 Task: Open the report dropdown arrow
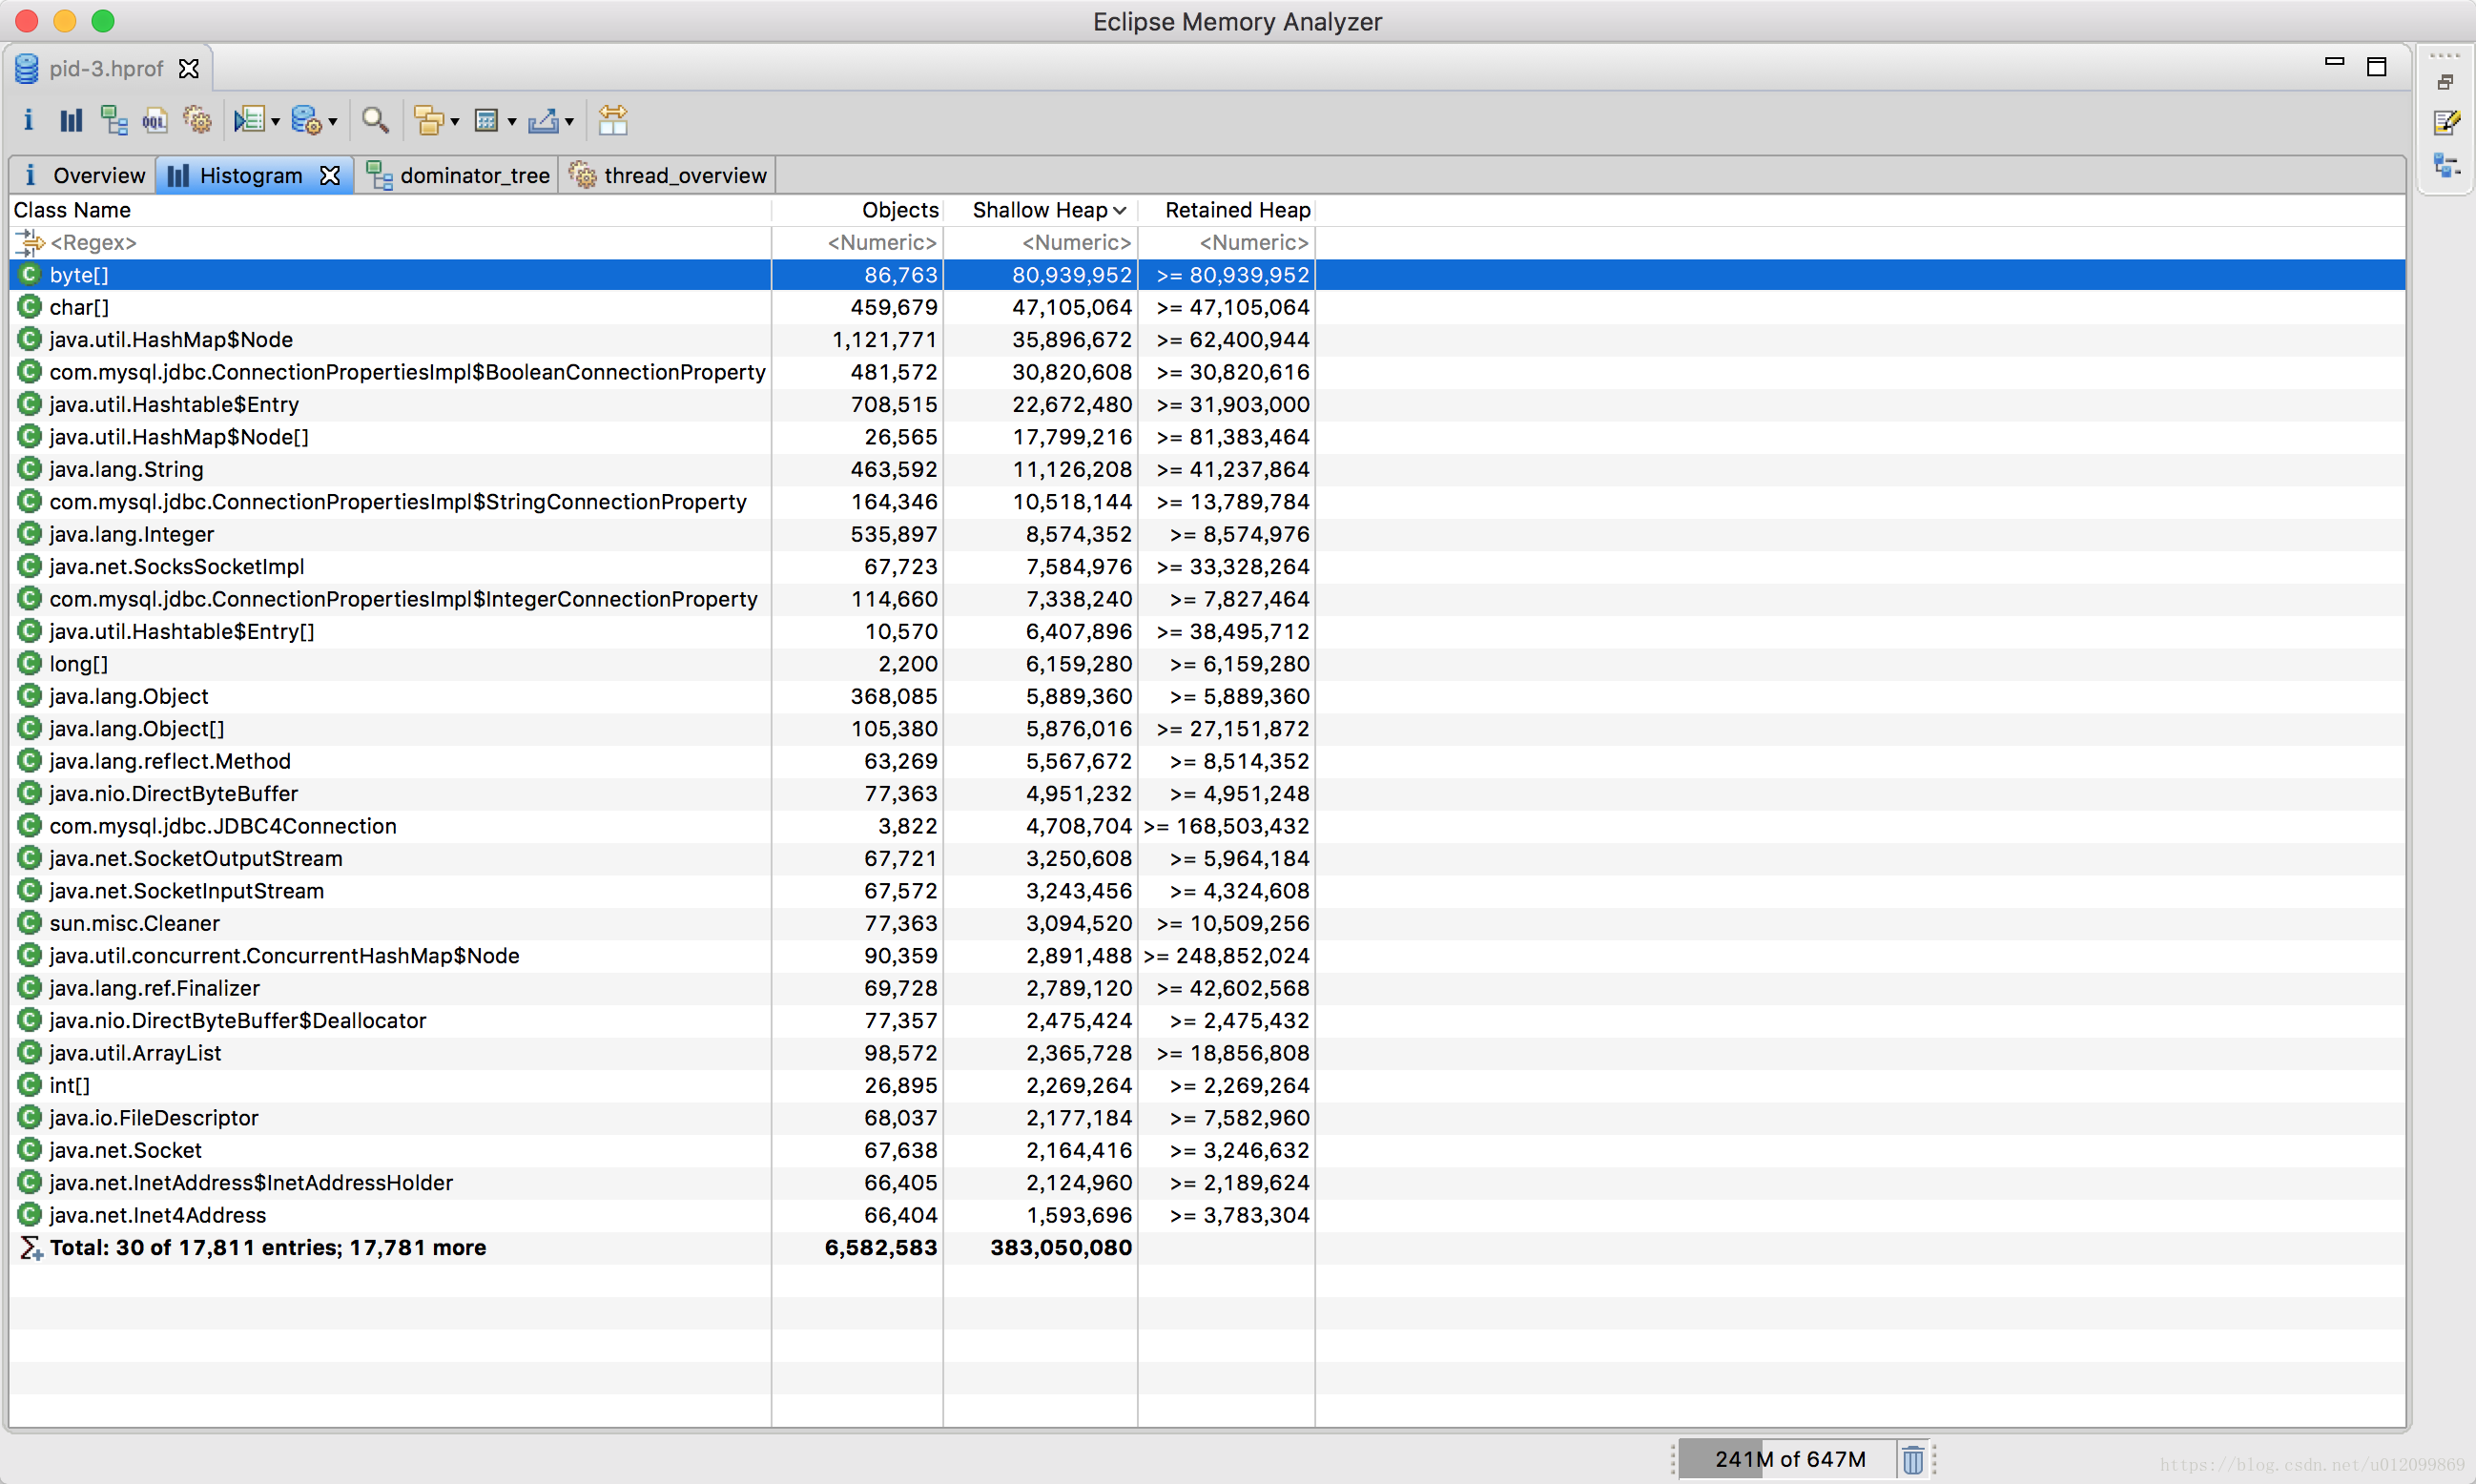tap(275, 122)
